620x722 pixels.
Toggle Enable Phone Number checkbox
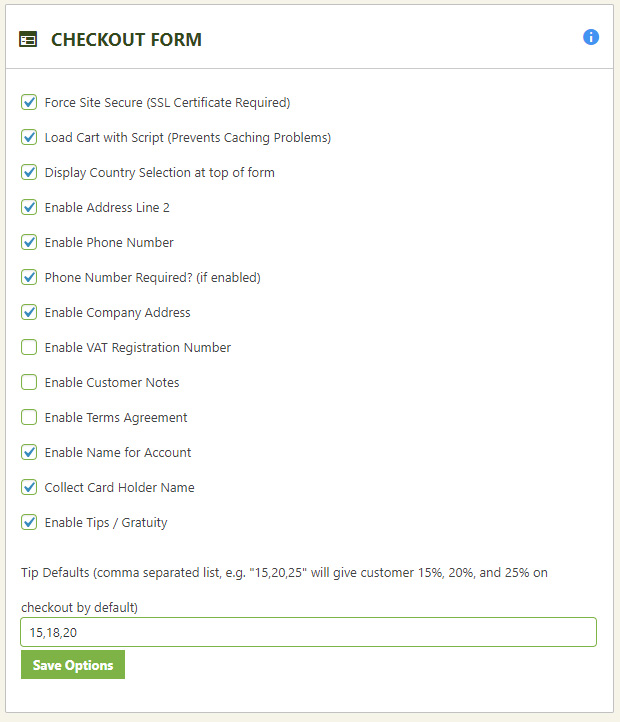click(29, 242)
